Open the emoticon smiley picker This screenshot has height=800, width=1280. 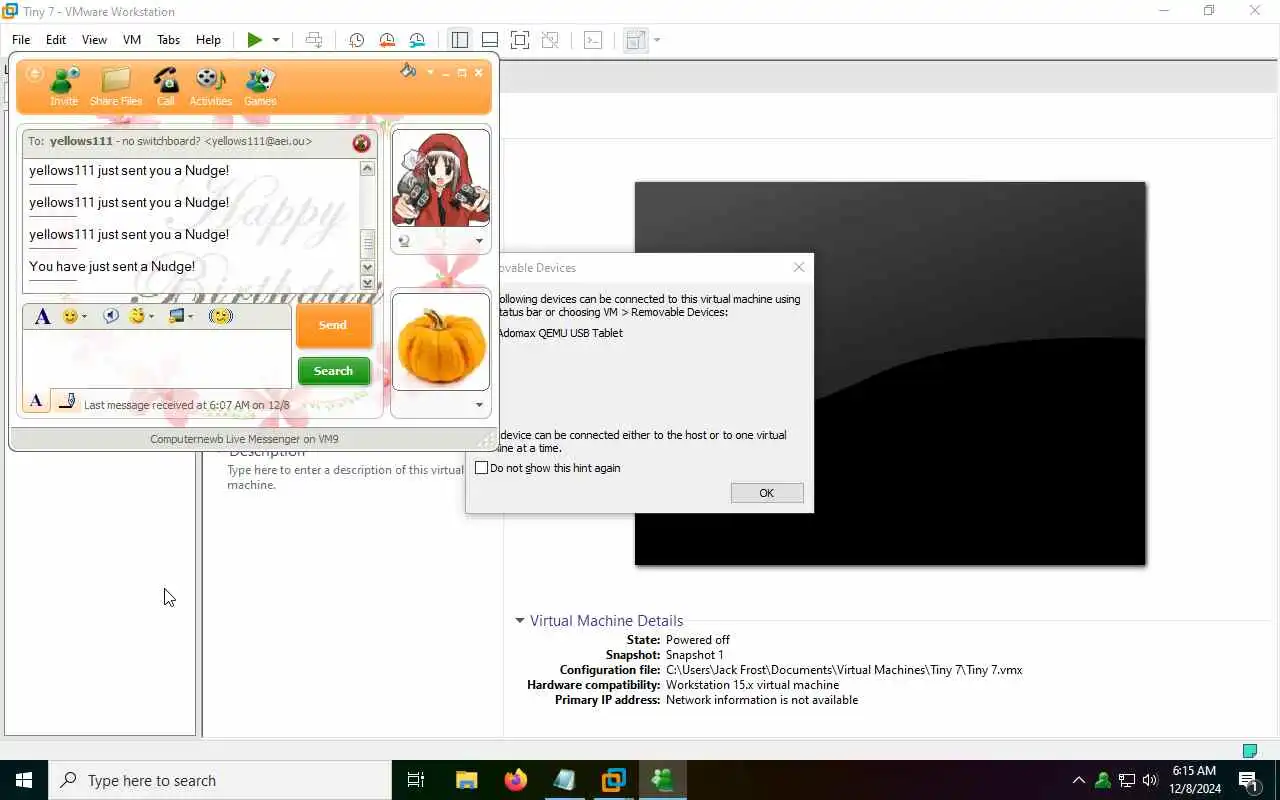(73, 316)
